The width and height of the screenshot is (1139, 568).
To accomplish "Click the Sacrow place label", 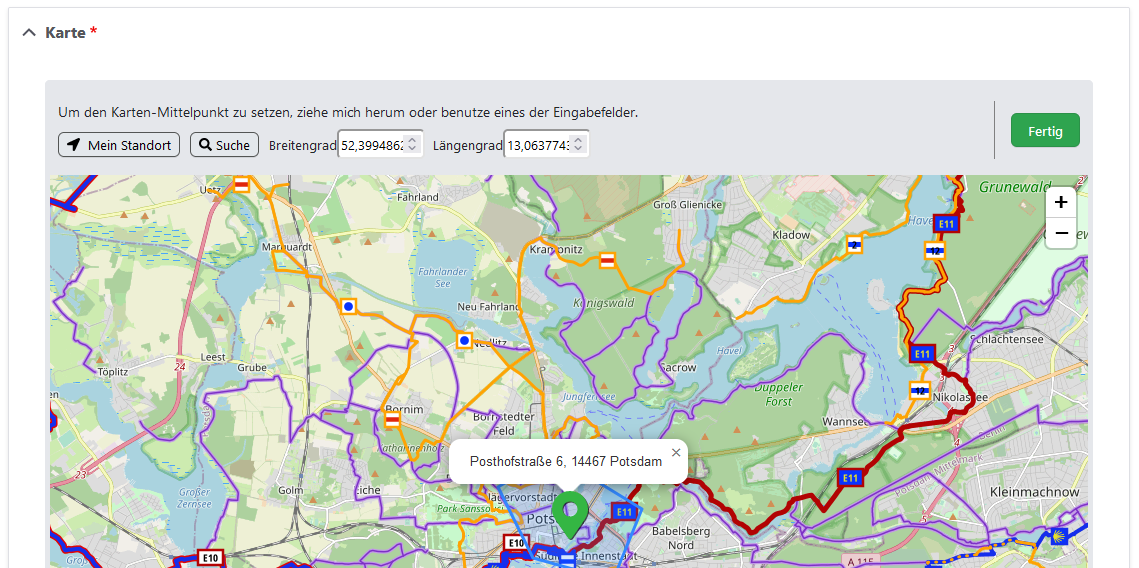I will (x=678, y=368).
